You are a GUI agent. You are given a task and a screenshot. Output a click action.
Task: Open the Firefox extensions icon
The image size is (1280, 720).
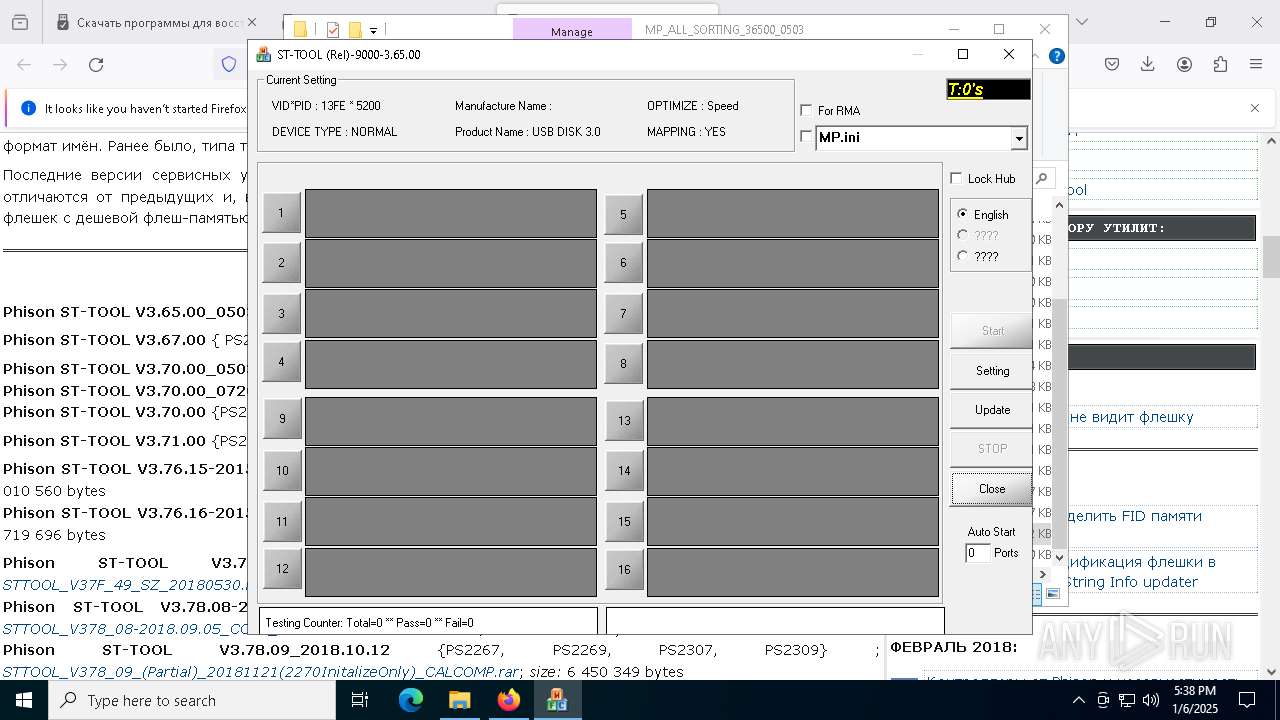tap(1220, 65)
